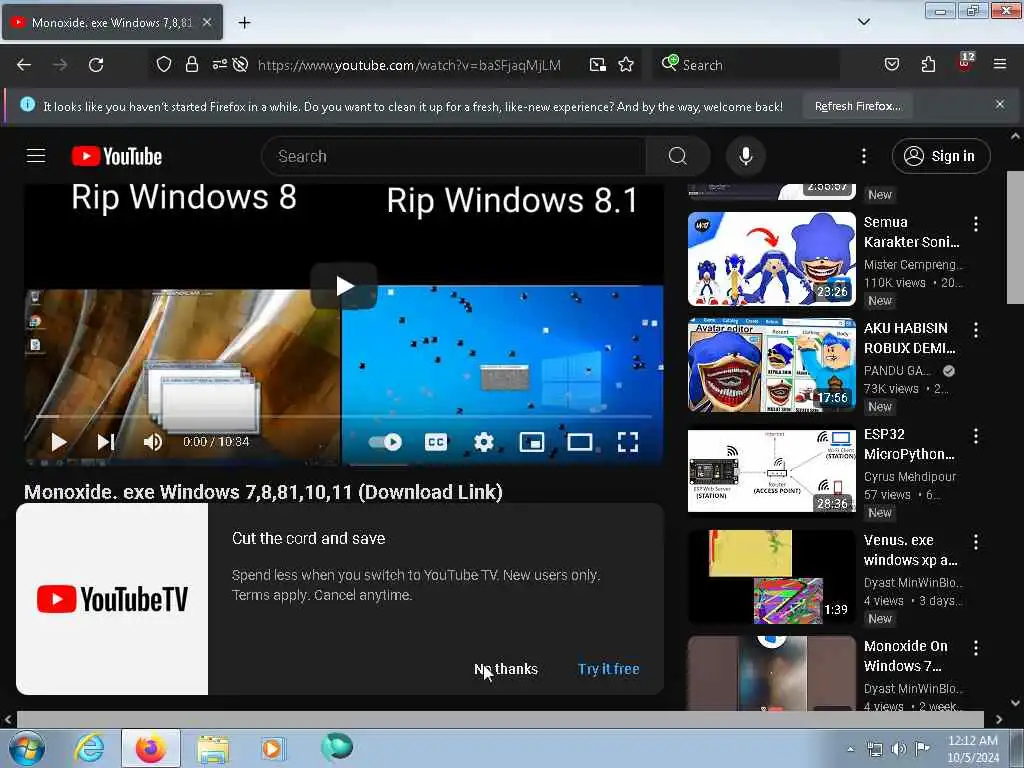Open YouTube settings three-dot menu

click(x=863, y=156)
